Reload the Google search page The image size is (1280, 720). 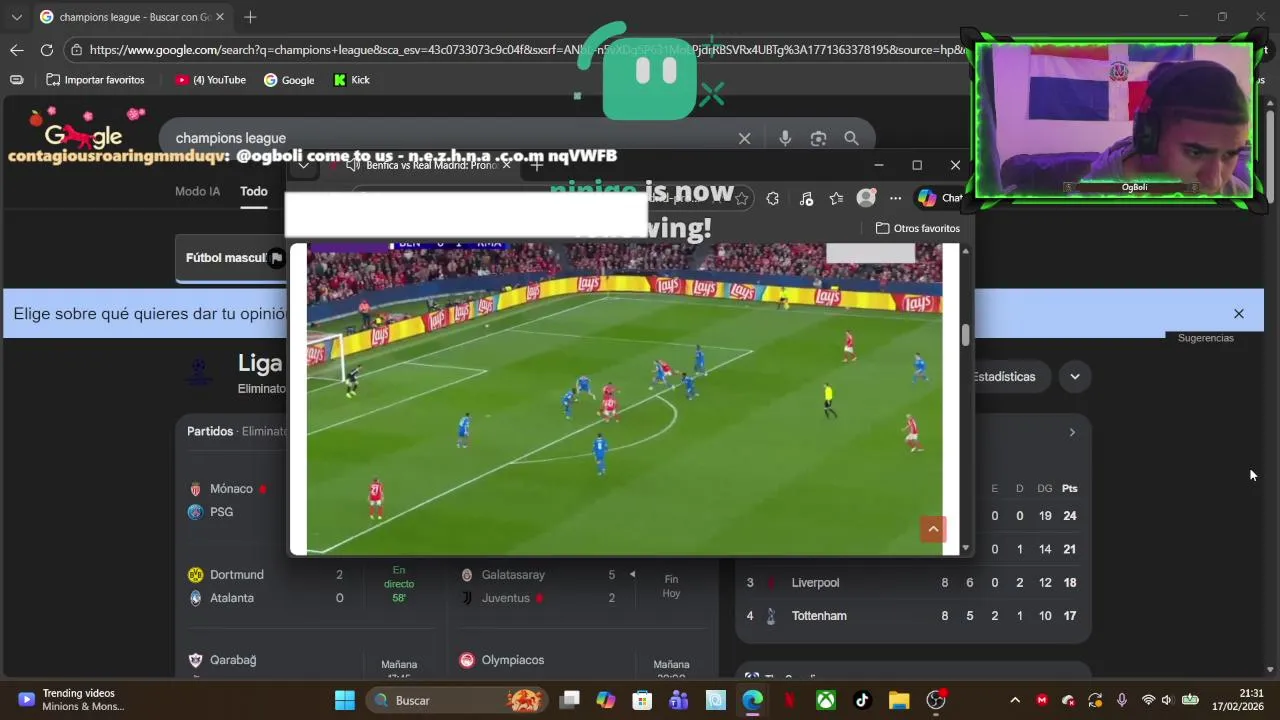47,50
